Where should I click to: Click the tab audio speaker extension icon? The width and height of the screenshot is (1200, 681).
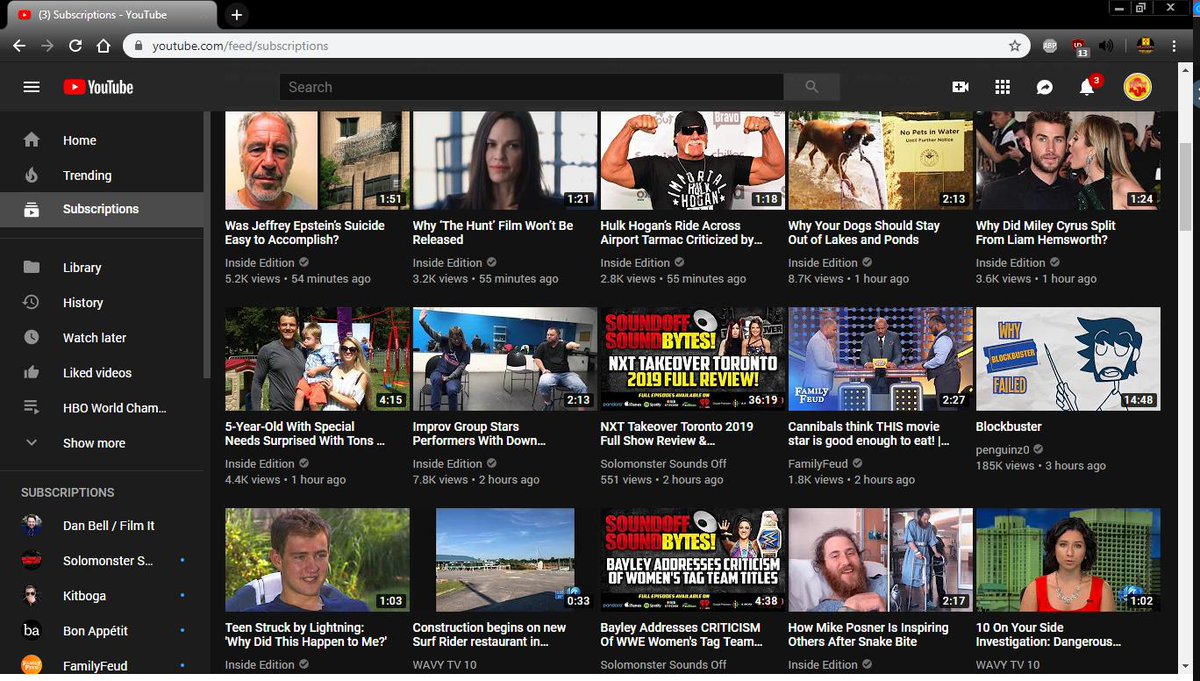point(1106,46)
